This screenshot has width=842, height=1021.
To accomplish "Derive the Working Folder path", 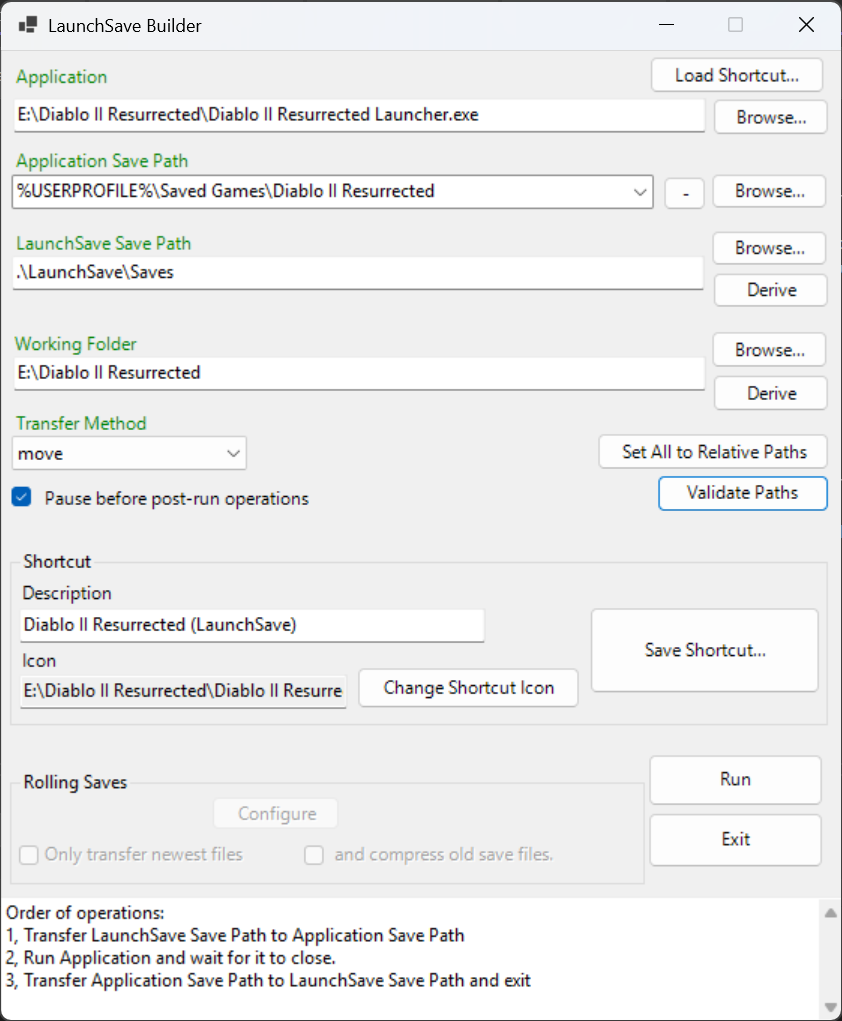I will 770,393.
